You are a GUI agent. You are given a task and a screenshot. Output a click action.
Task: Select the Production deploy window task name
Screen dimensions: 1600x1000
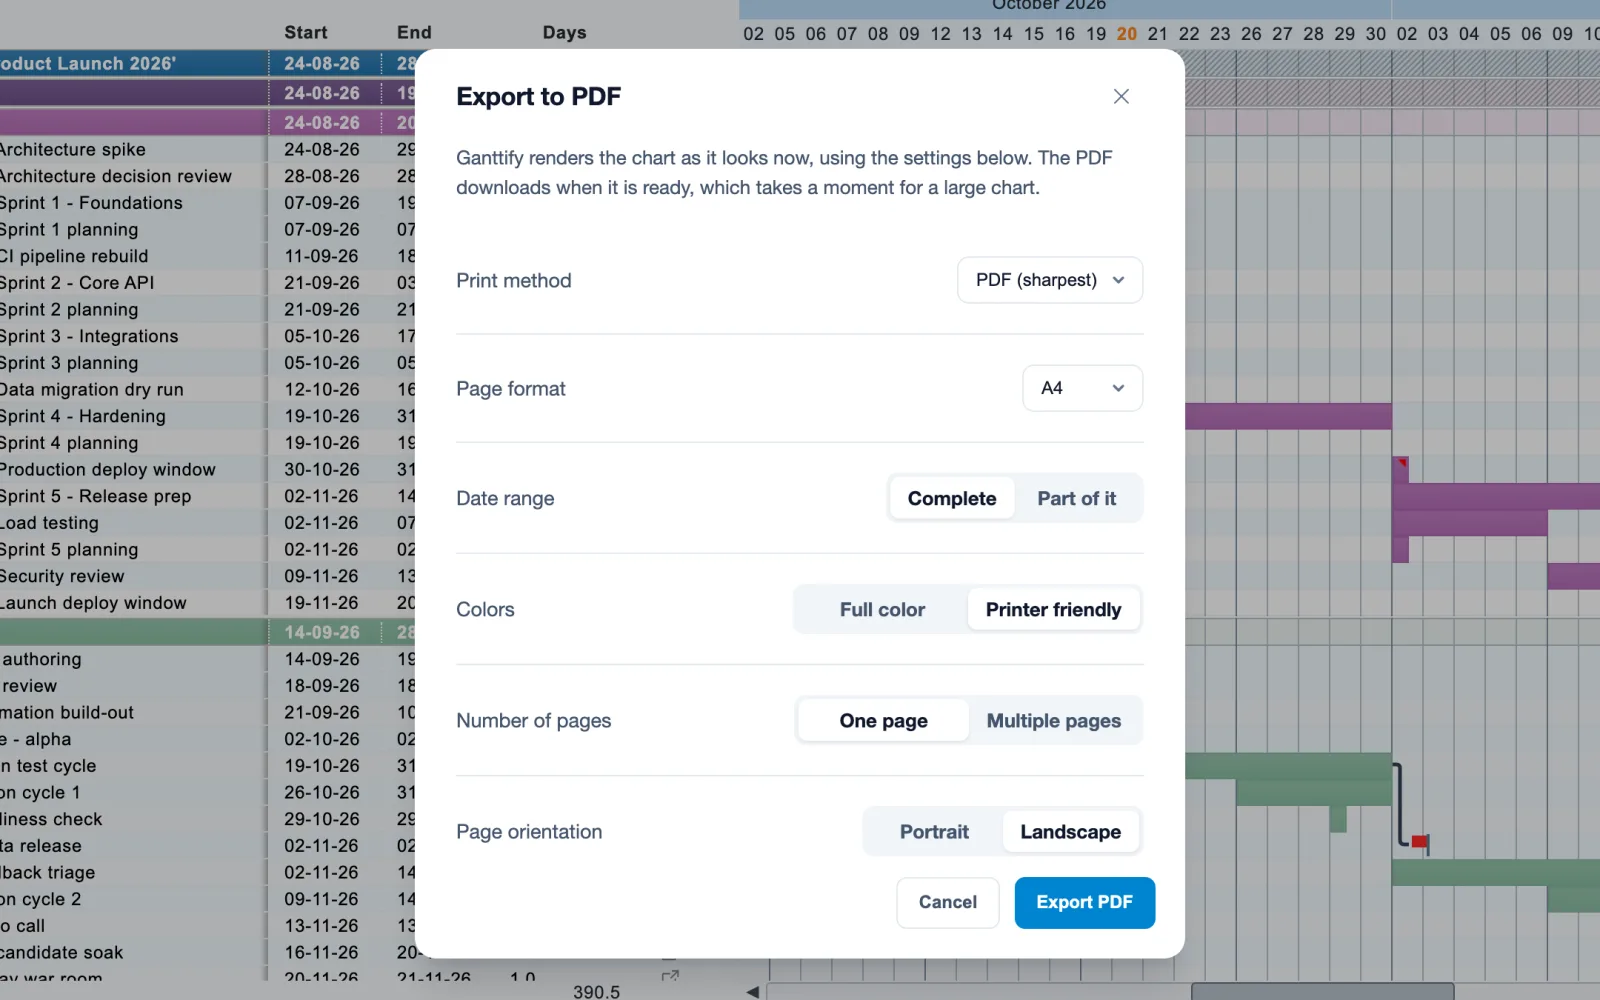tap(107, 469)
